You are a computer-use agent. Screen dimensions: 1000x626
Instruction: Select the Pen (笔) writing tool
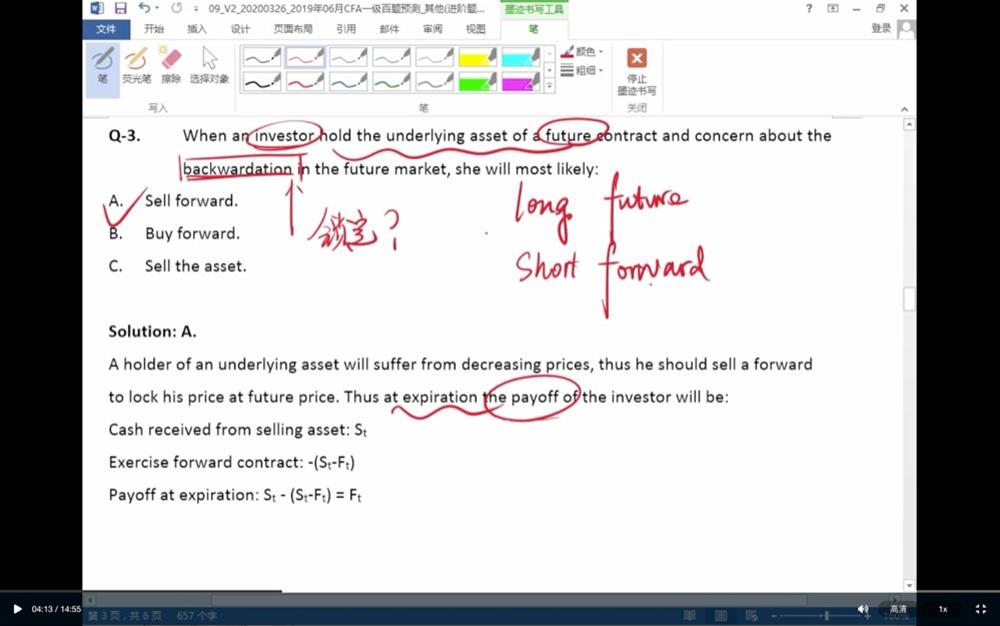point(102,66)
